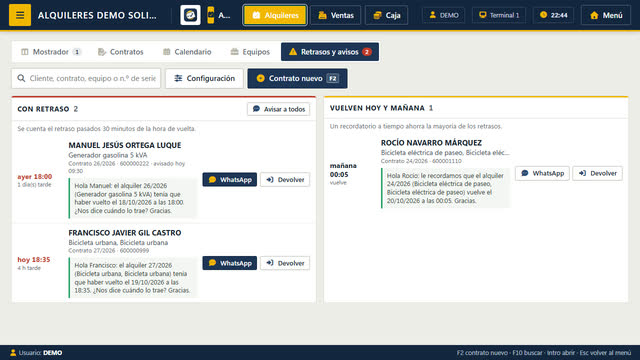Screen dimensions: 640x360
Task: Click the F2 shortcut badge
Action: point(333,78)
